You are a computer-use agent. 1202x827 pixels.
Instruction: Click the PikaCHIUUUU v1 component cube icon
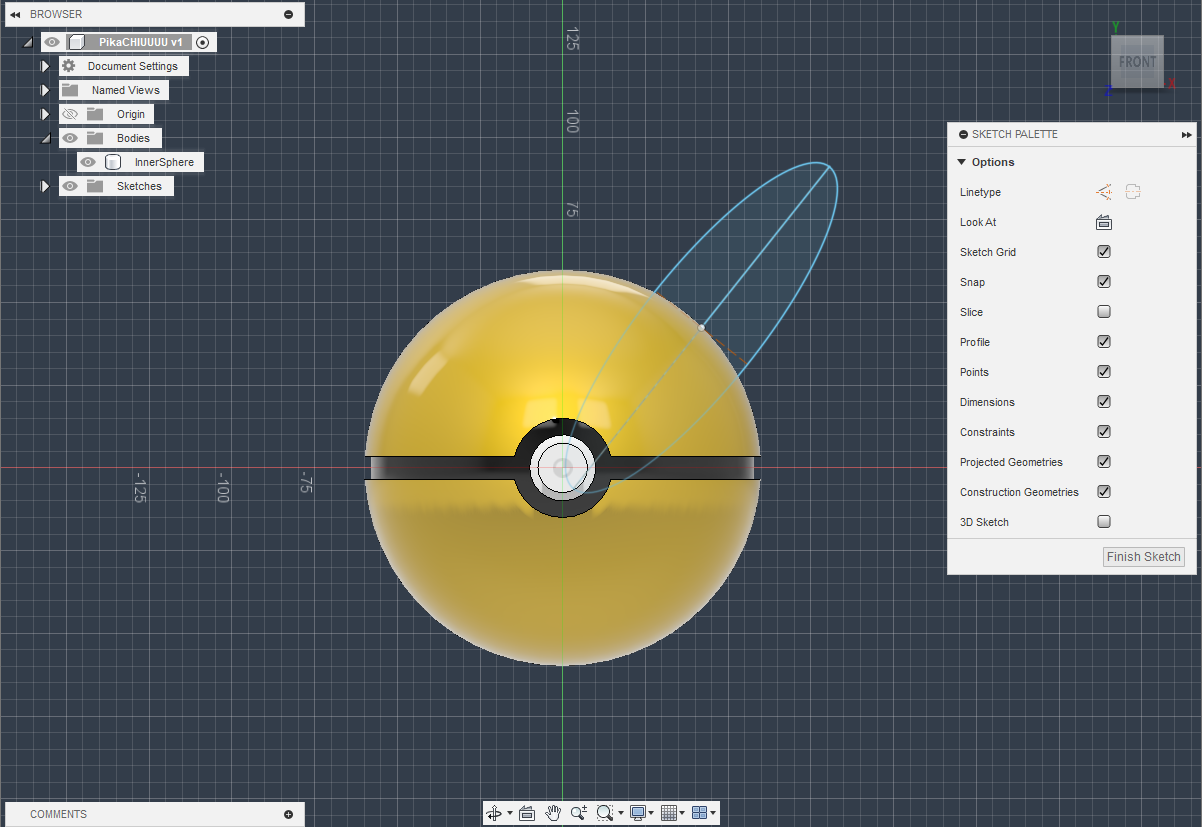(x=76, y=42)
